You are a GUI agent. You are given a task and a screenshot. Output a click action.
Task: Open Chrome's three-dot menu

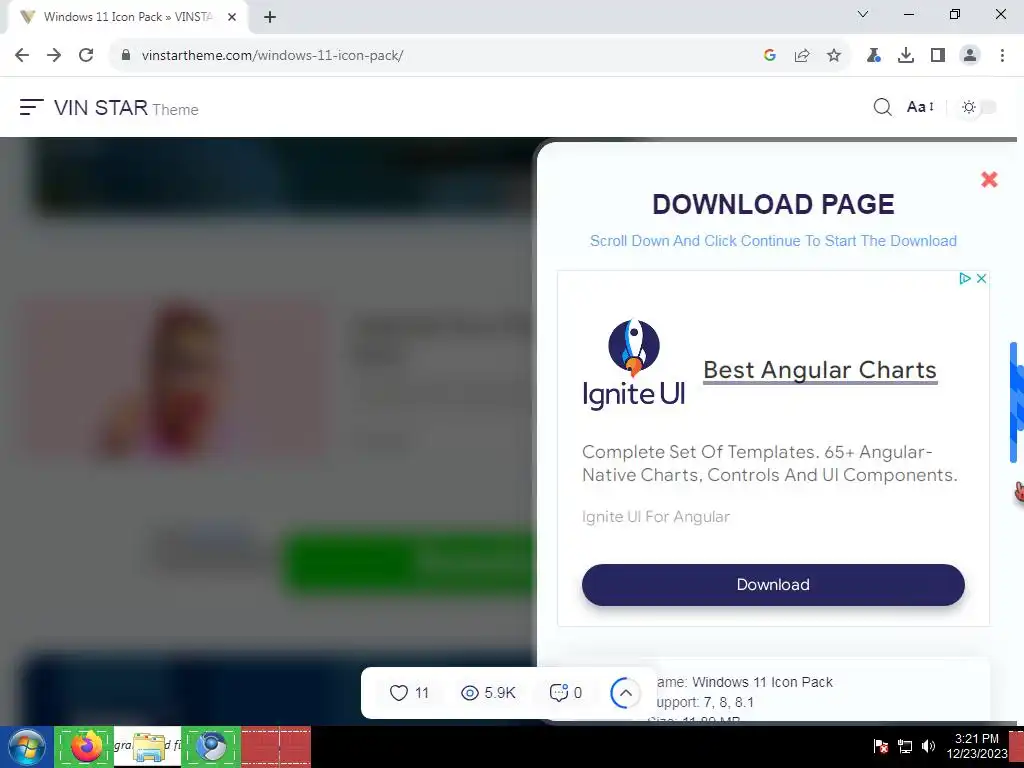tap(1002, 56)
